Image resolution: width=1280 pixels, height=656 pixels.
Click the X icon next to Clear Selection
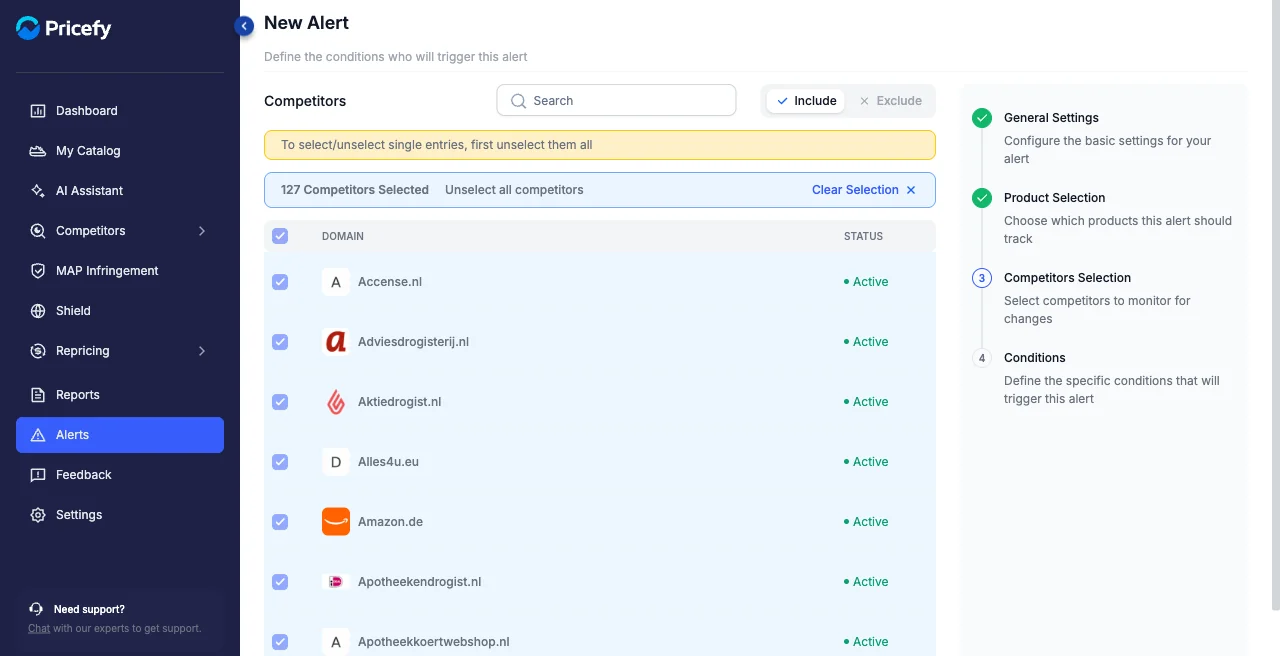tap(911, 190)
